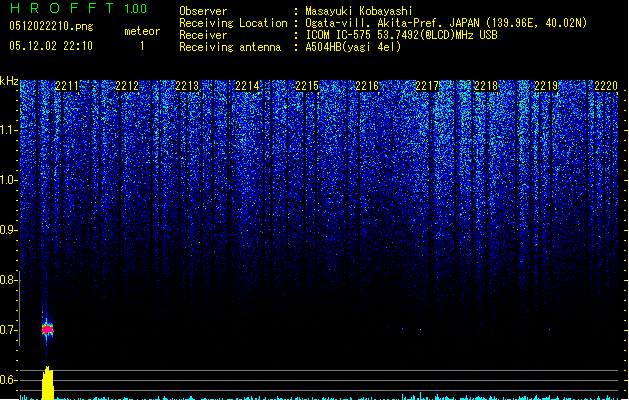Image resolution: width=629 pixels, height=400 pixels.
Task: Click the red meteor echo at 0.7 kHz
Action: [47, 330]
